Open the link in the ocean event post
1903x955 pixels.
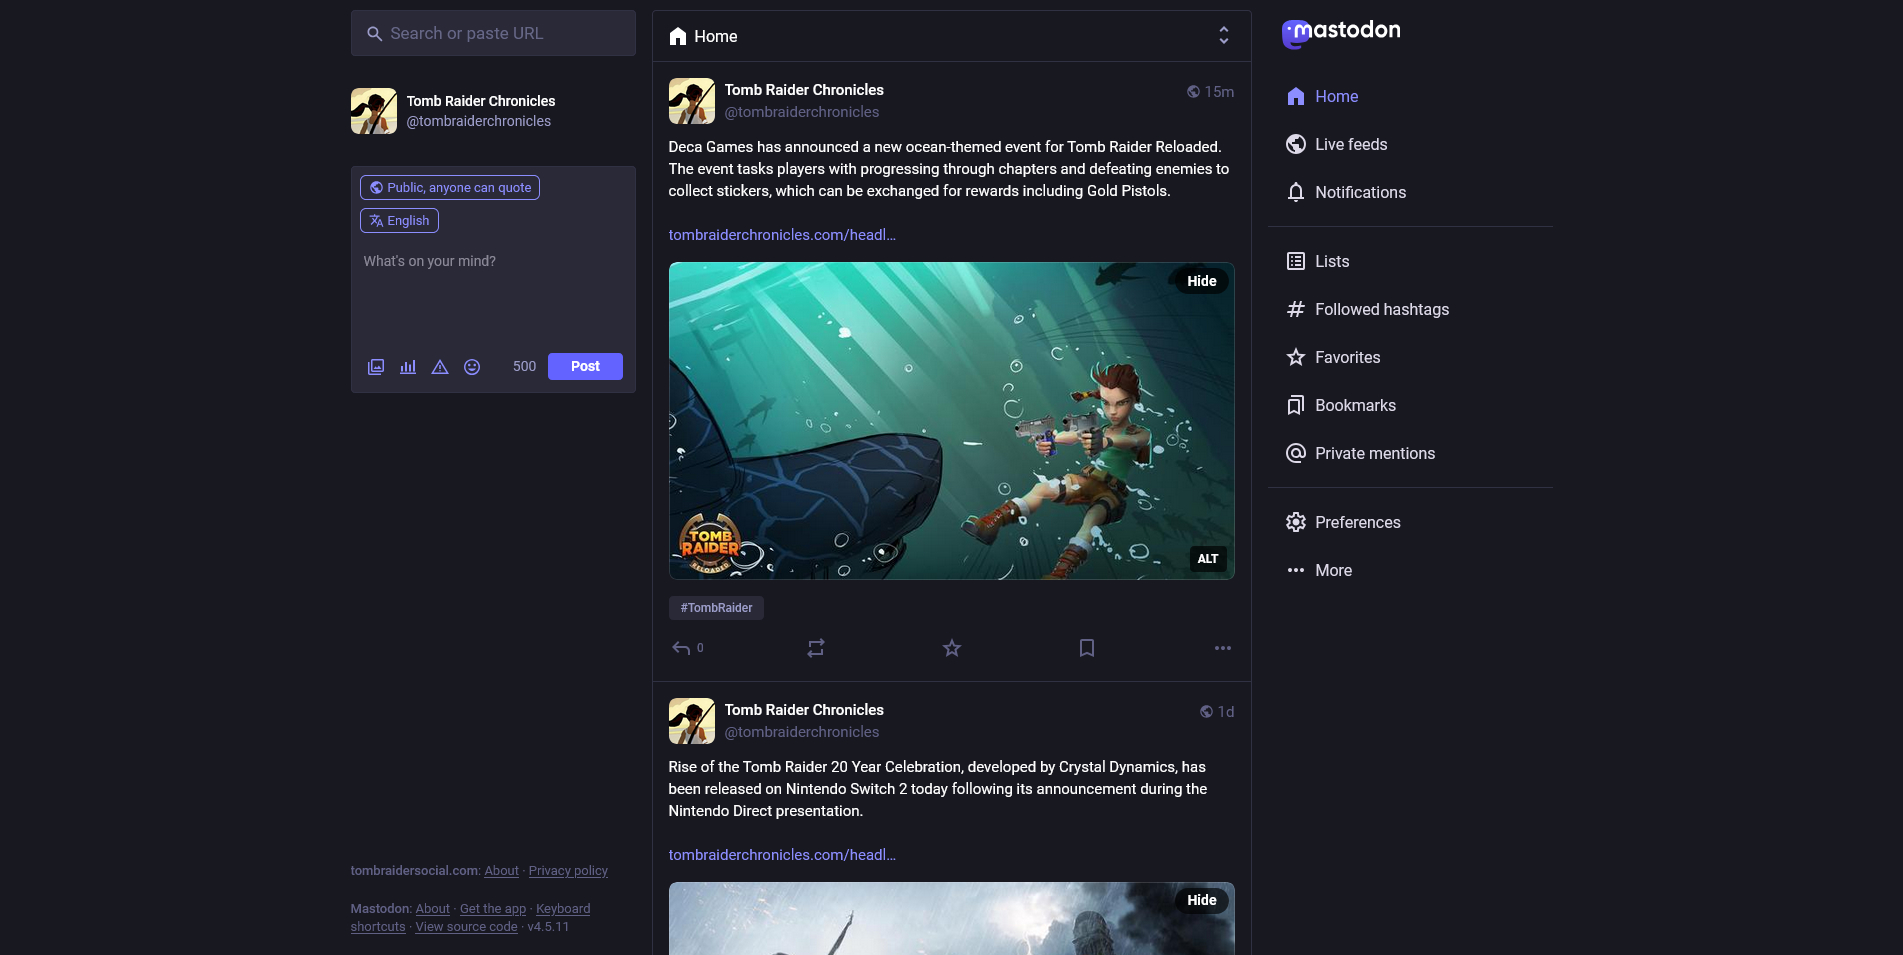tap(782, 235)
